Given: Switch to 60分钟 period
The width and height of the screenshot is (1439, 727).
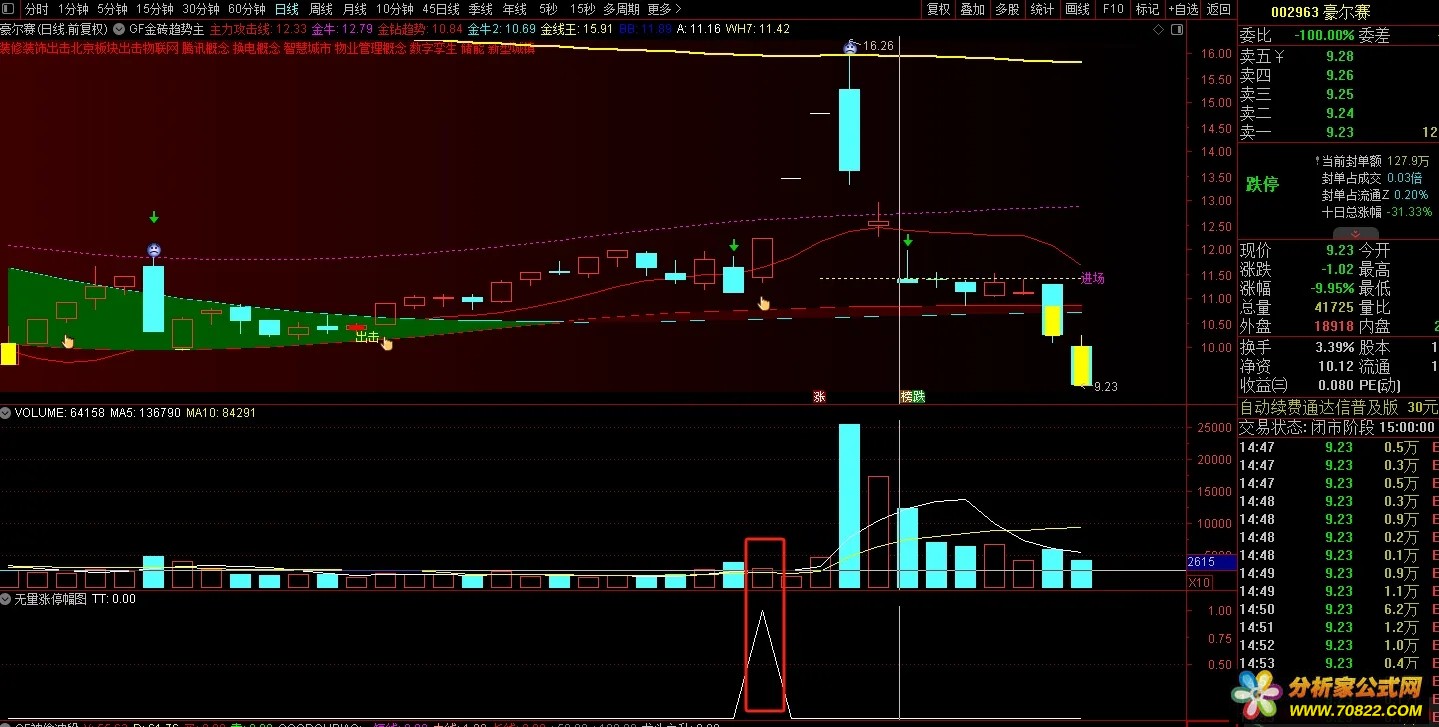Looking at the screenshot, I should [247, 9].
